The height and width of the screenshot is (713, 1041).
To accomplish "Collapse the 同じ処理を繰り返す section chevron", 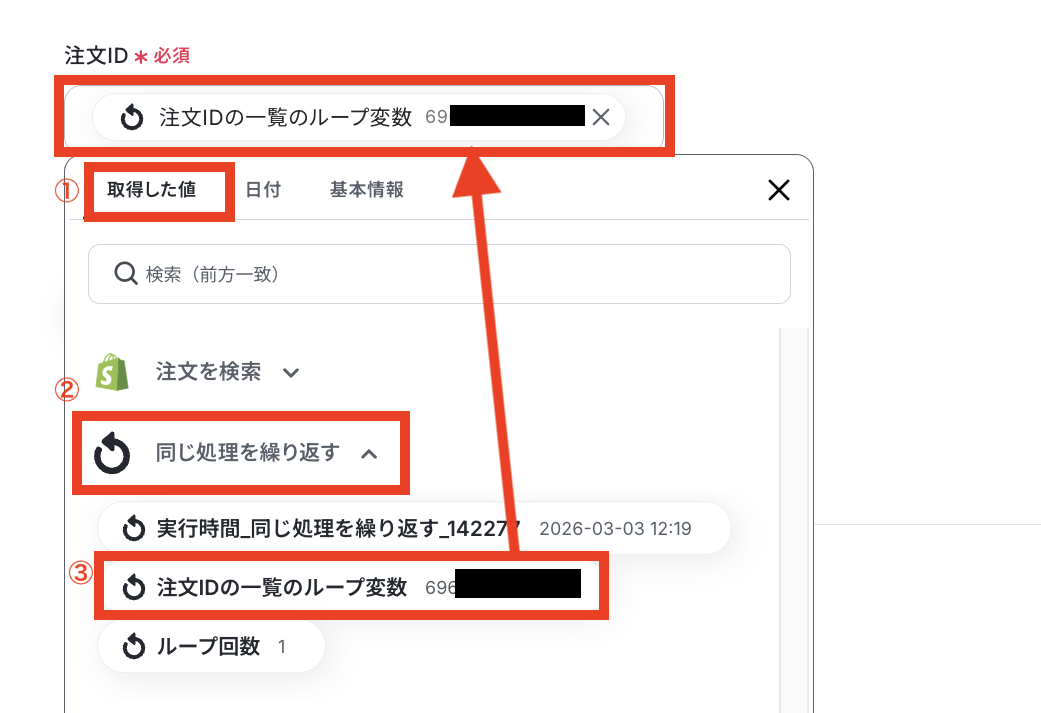I will pyautogui.click(x=369, y=454).
